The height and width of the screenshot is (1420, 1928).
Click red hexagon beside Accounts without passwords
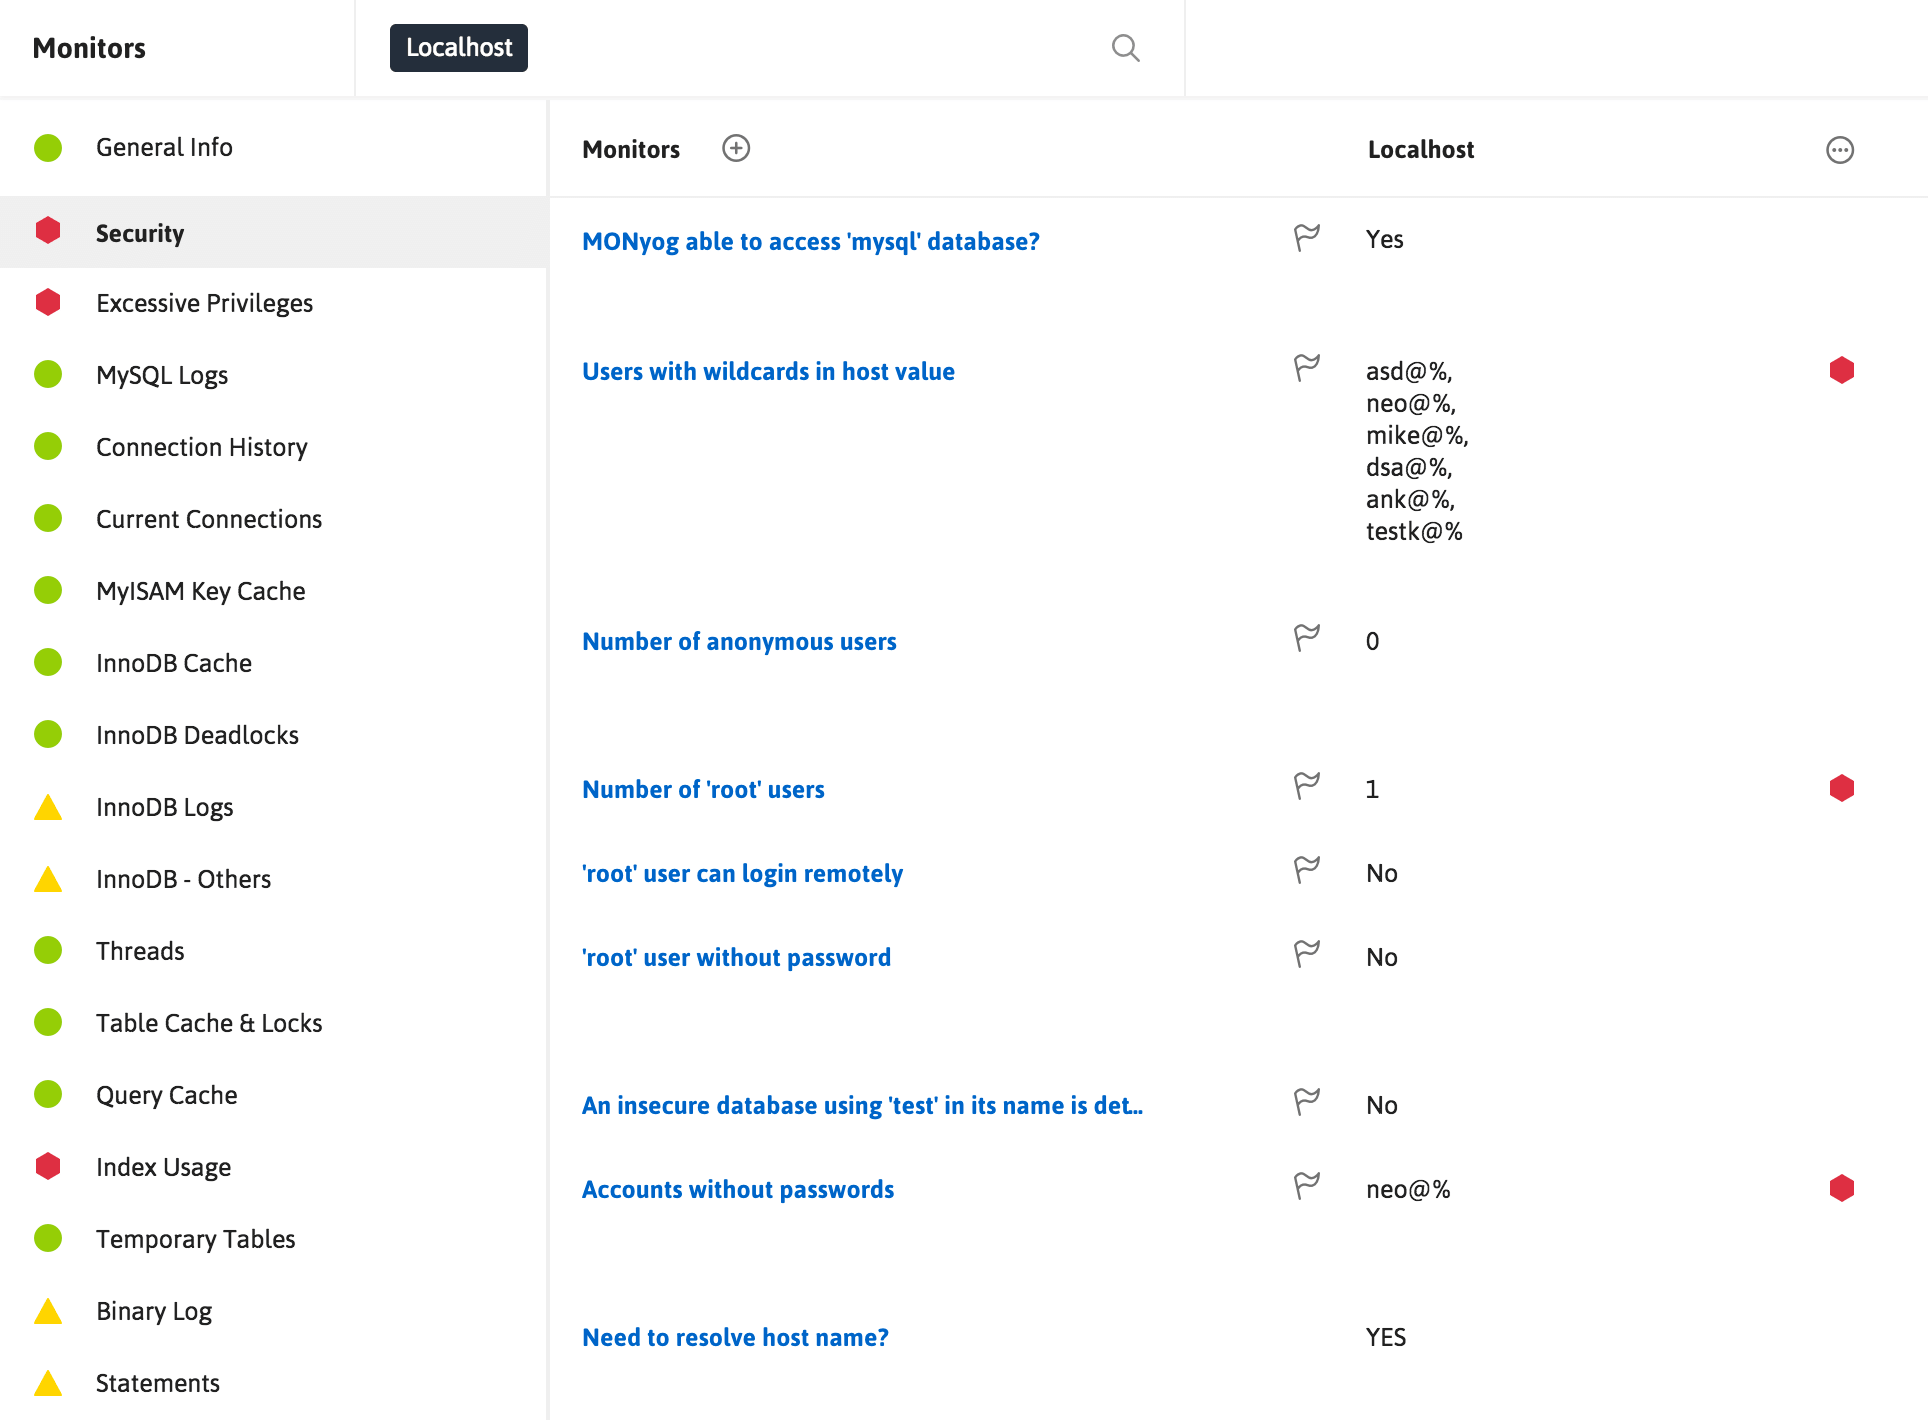[x=1841, y=1188]
